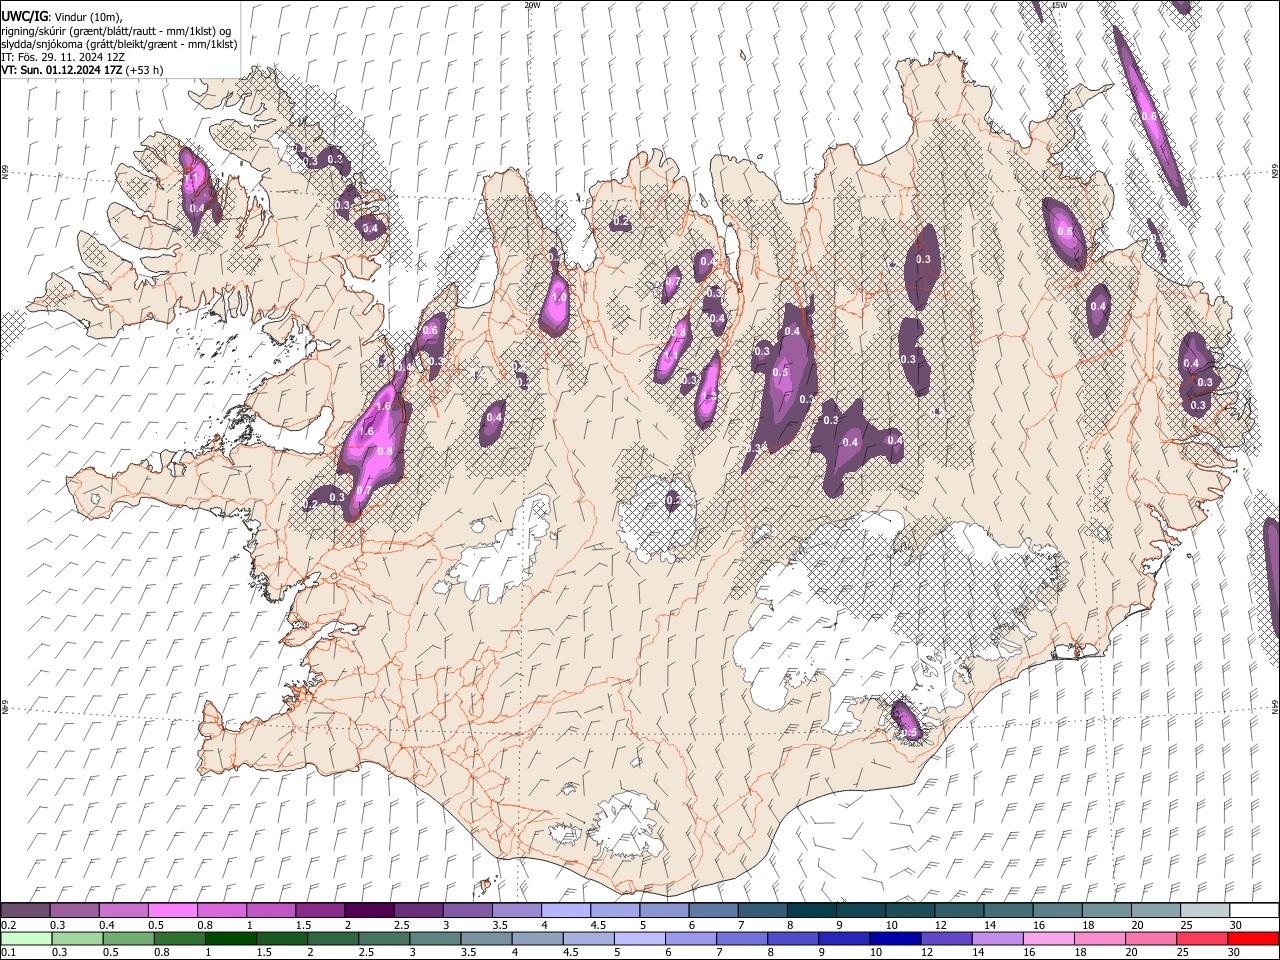Image resolution: width=1280 pixels, height=960 pixels.
Task: Pick bottom-row palest green swatch labeled 0.1
Action: coord(27,938)
